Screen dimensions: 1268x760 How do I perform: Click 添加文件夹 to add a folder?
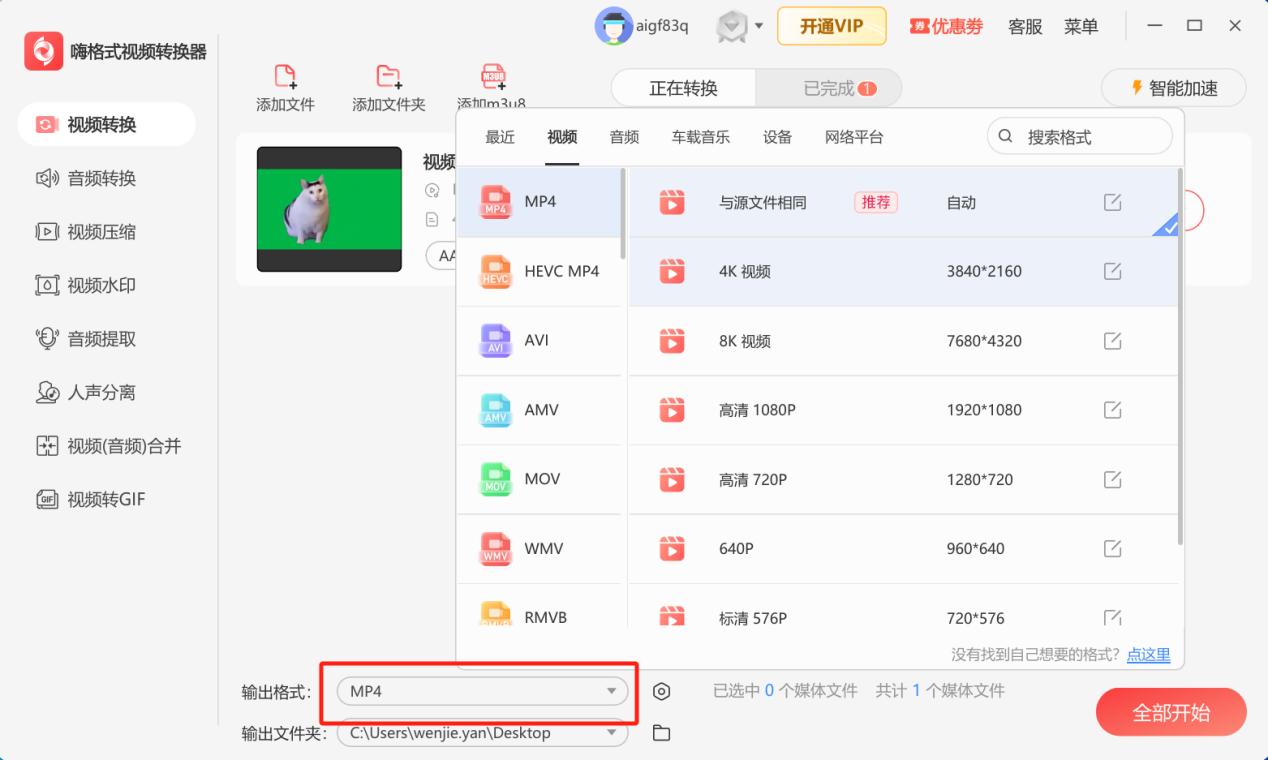(x=388, y=86)
